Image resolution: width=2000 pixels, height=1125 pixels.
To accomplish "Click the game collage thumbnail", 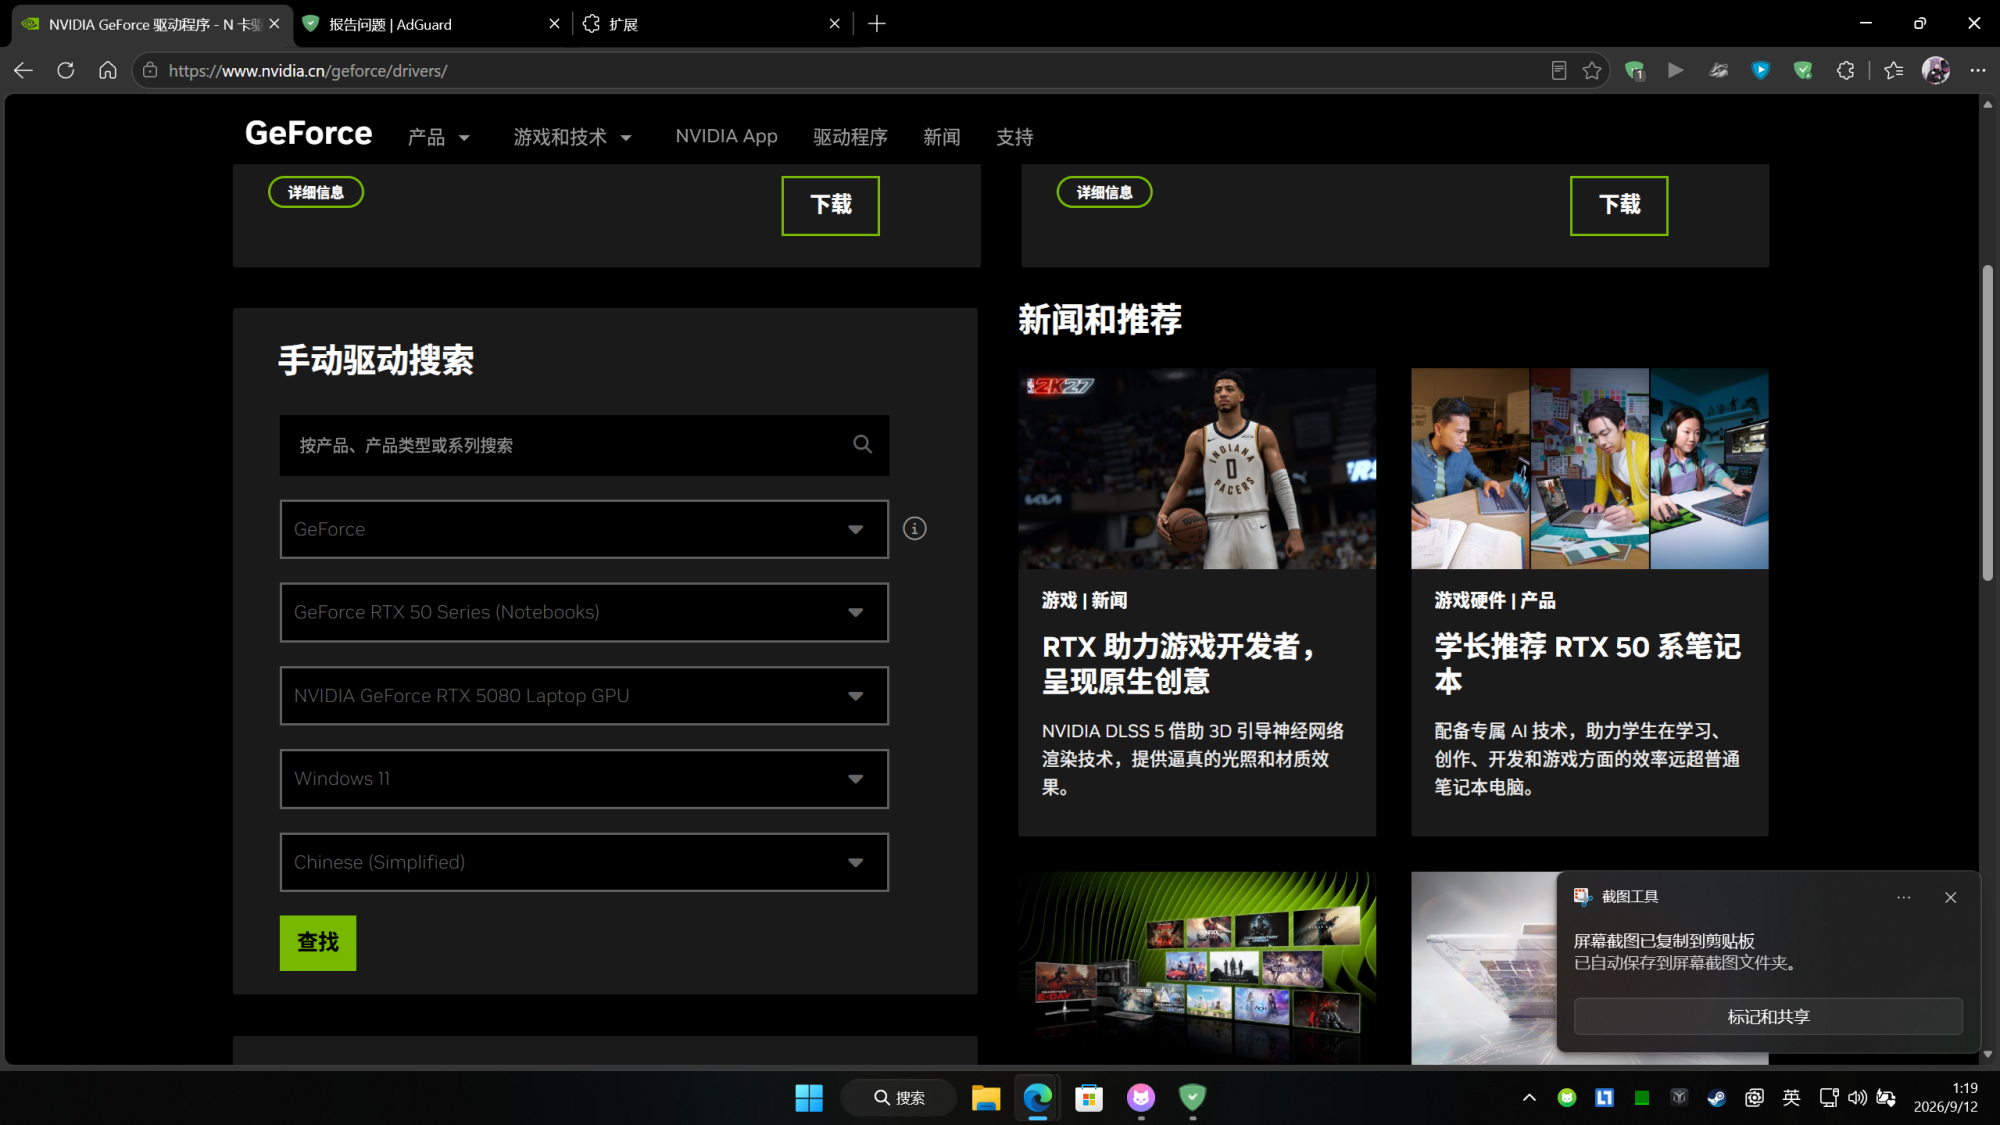I will coord(1197,966).
